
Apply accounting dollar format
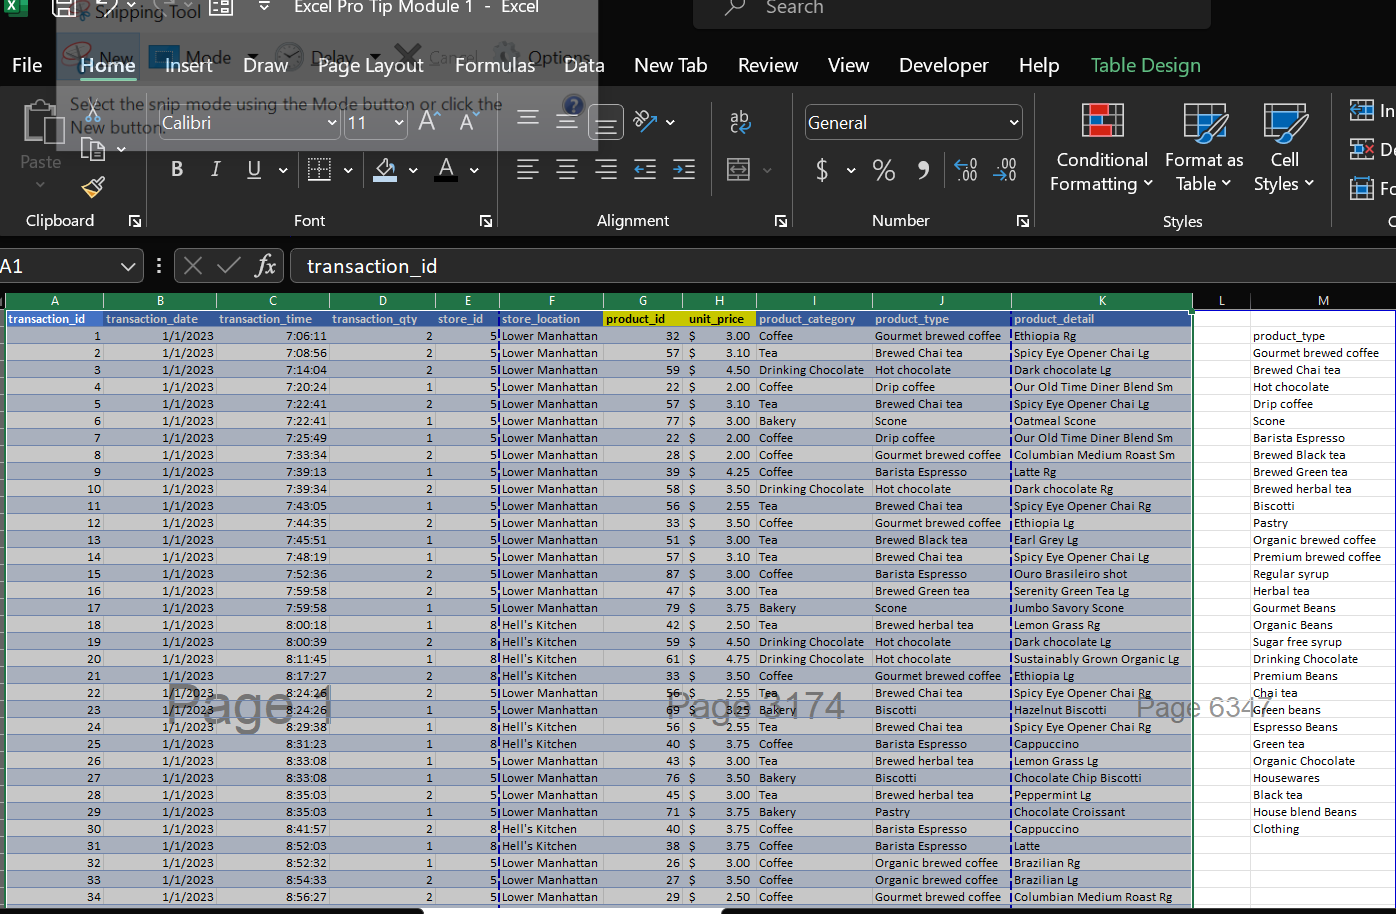pyautogui.click(x=822, y=170)
